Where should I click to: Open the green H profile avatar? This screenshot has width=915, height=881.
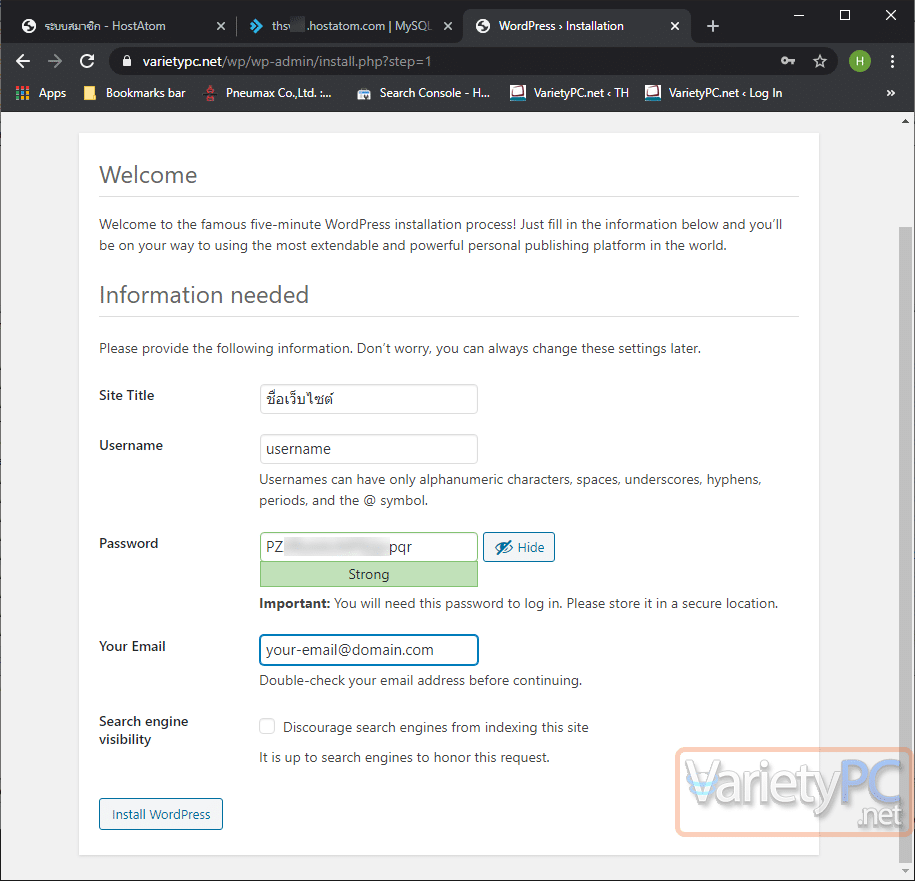click(860, 61)
